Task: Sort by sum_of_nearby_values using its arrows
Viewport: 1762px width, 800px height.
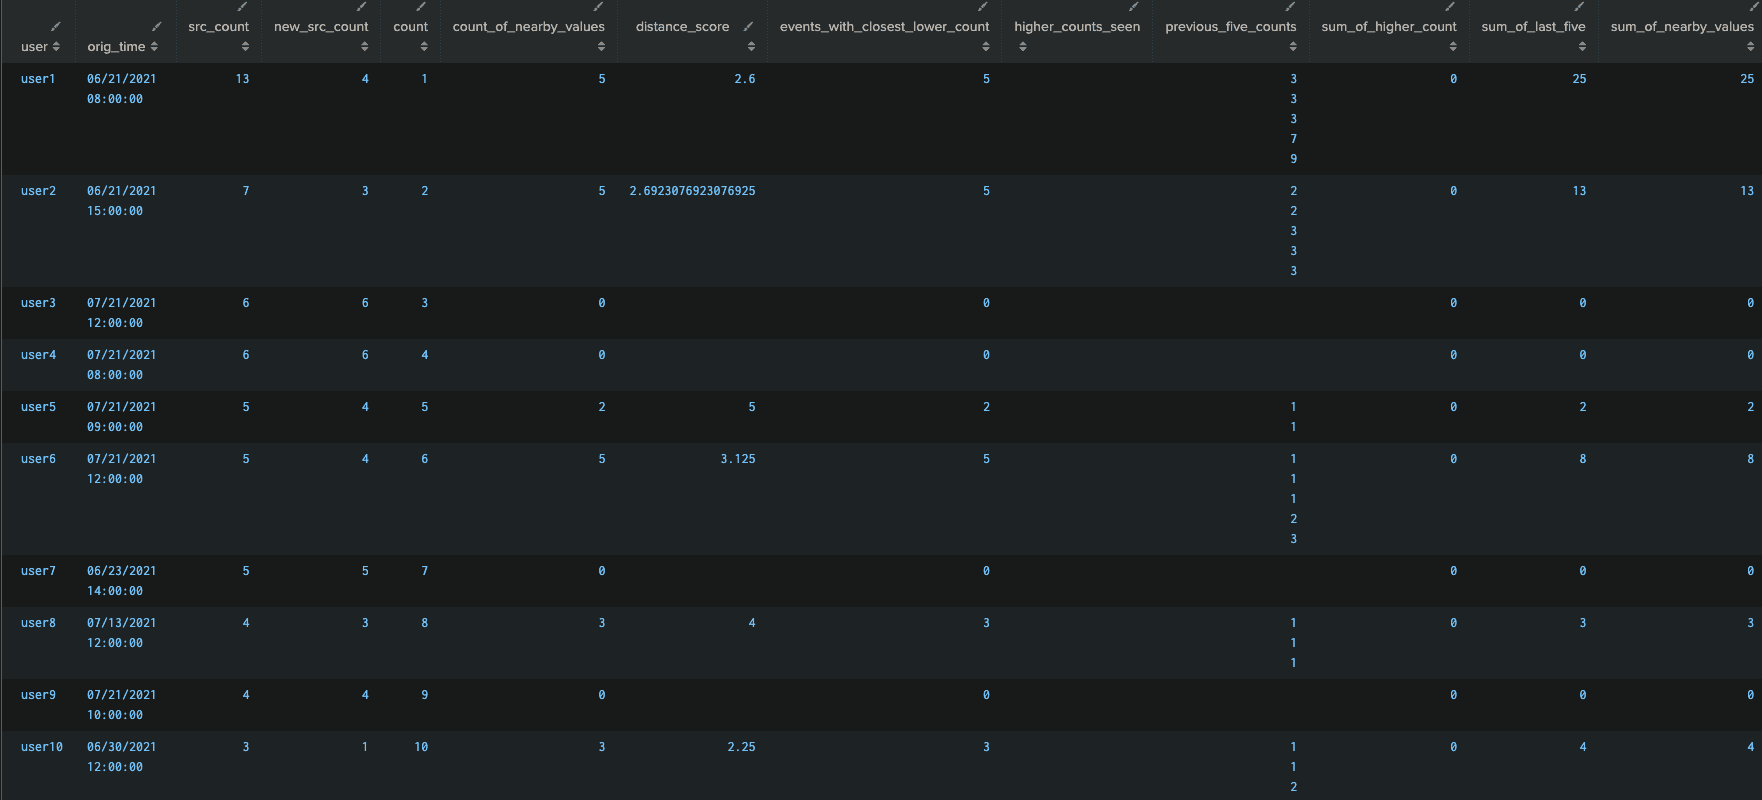Action: 1750,47
